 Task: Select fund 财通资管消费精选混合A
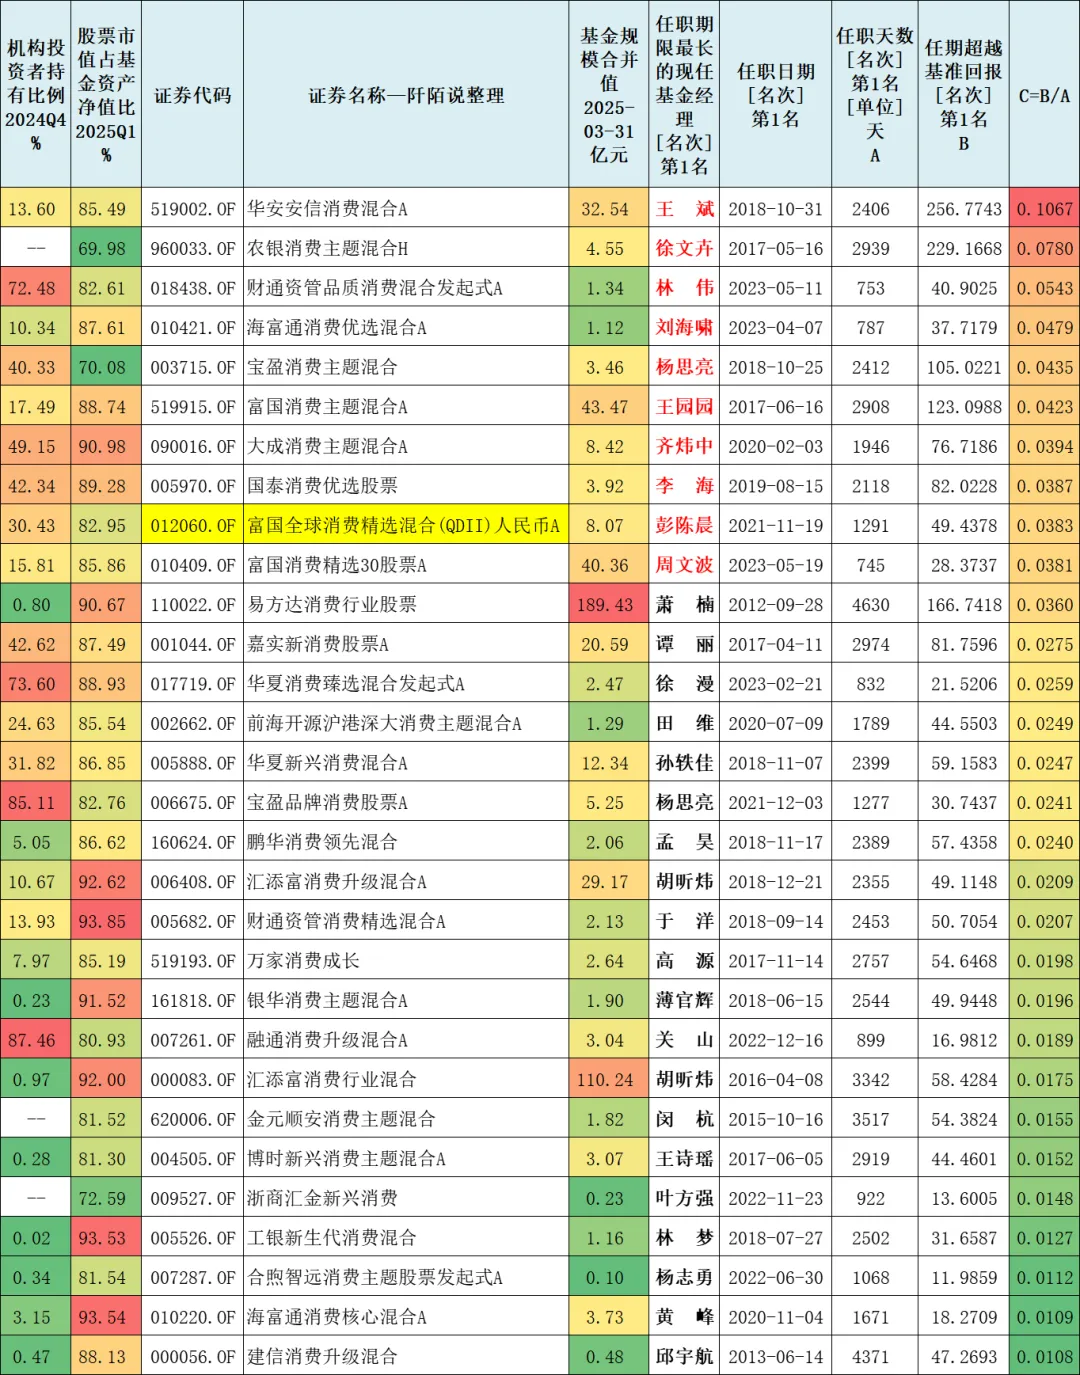point(347,921)
